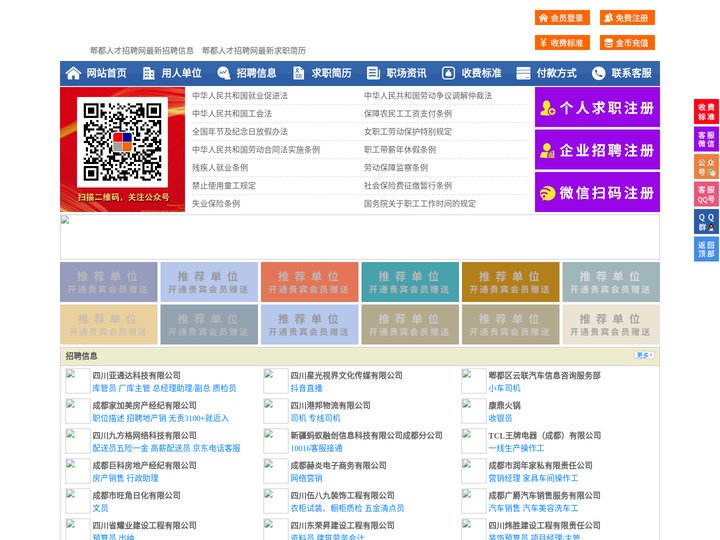Open link 中华人民共和国工会法
This screenshot has height=540, width=720.
(x=232, y=113)
